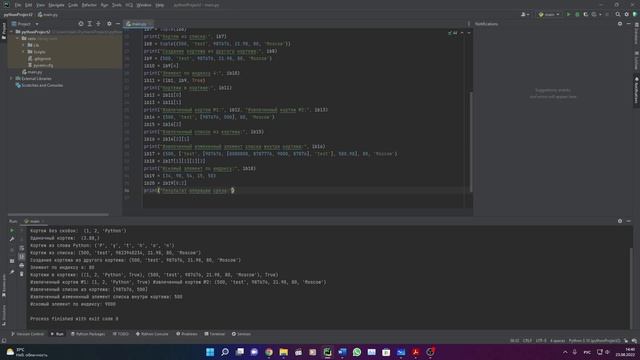Image resolution: width=640 pixels, height=360 pixels.
Task: Open Run panel gear settings
Action: tap(620, 221)
